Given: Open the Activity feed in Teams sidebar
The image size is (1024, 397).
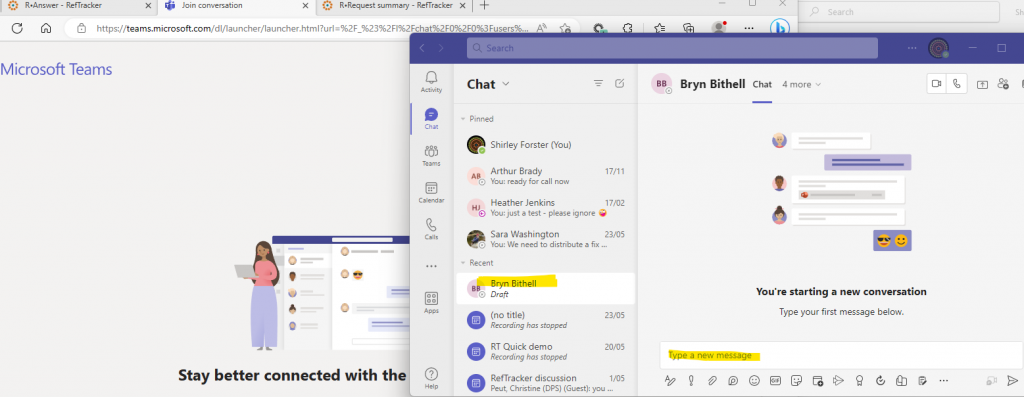Looking at the screenshot, I should pos(431,82).
